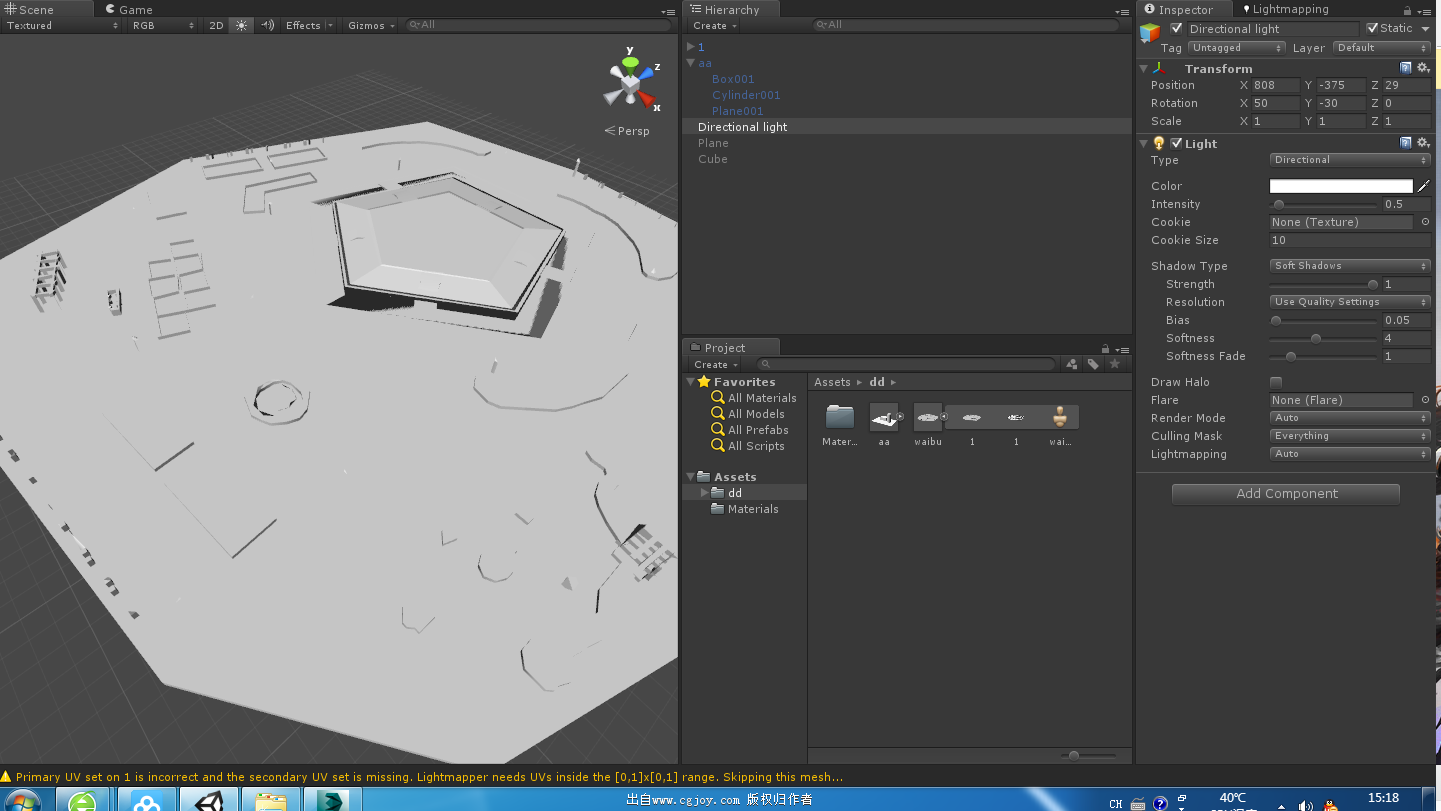
Task: Collapse the aa object in Hierarchy
Action: point(690,63)
